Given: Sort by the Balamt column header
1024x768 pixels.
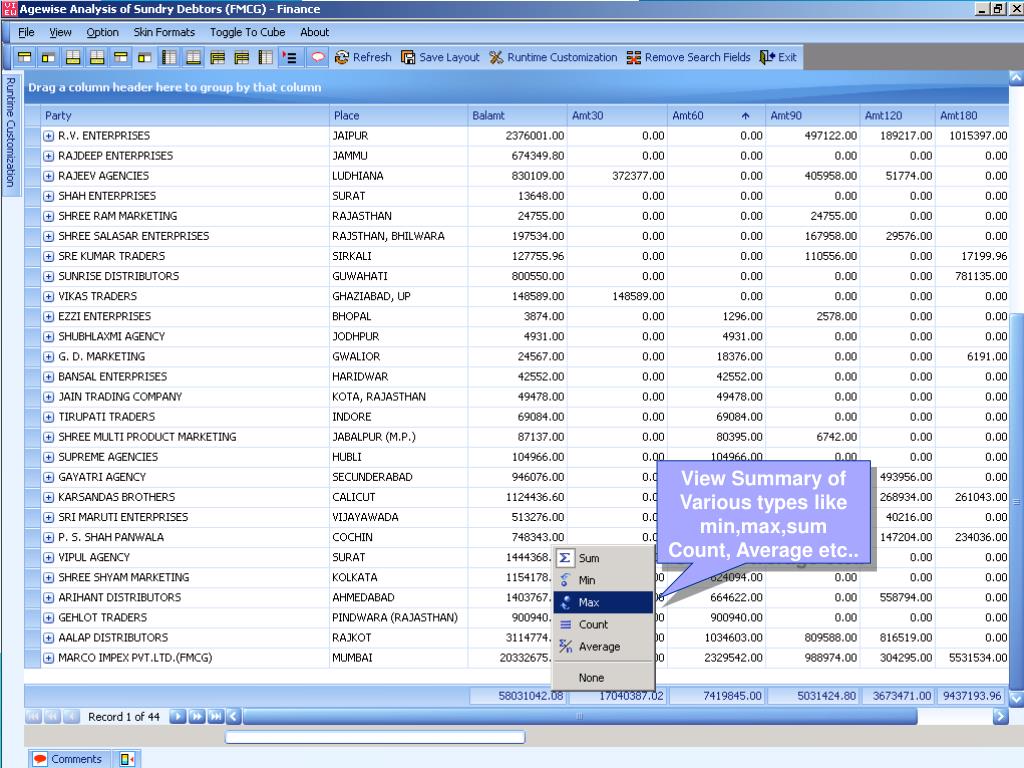Looking at the screenshot, I should (x=517, y=116).
